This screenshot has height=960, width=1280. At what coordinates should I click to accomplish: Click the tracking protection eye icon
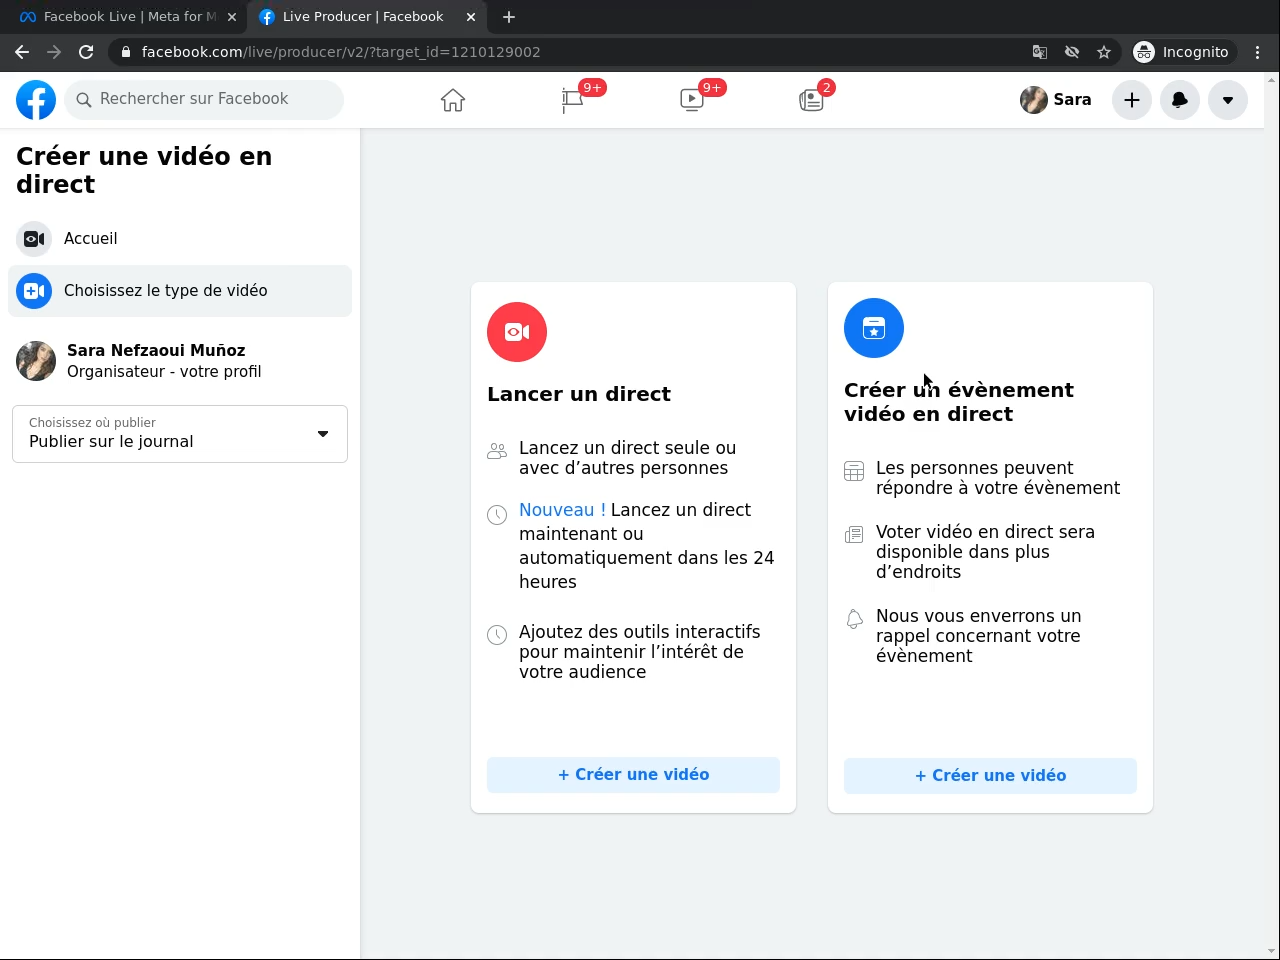click(x=1072, y=52)
